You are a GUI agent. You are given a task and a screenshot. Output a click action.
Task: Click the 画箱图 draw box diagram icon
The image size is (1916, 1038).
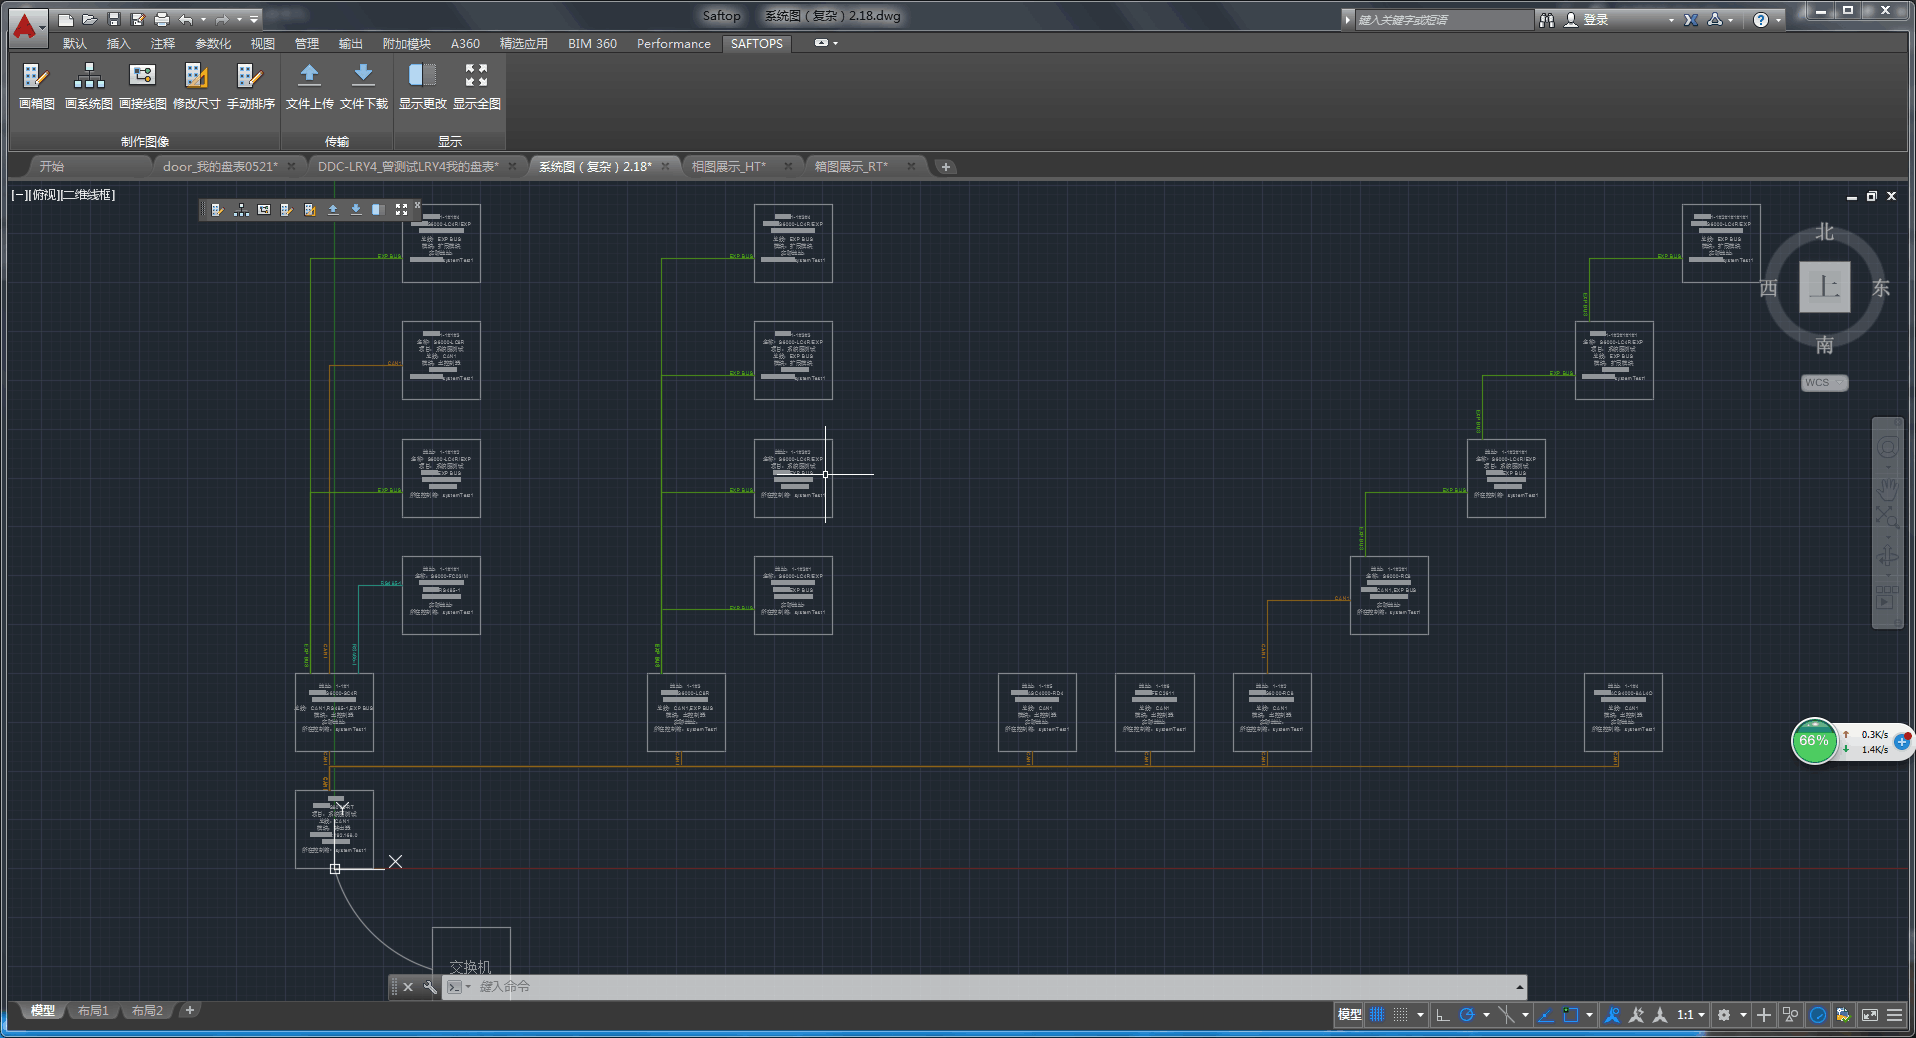pos(36,85)
